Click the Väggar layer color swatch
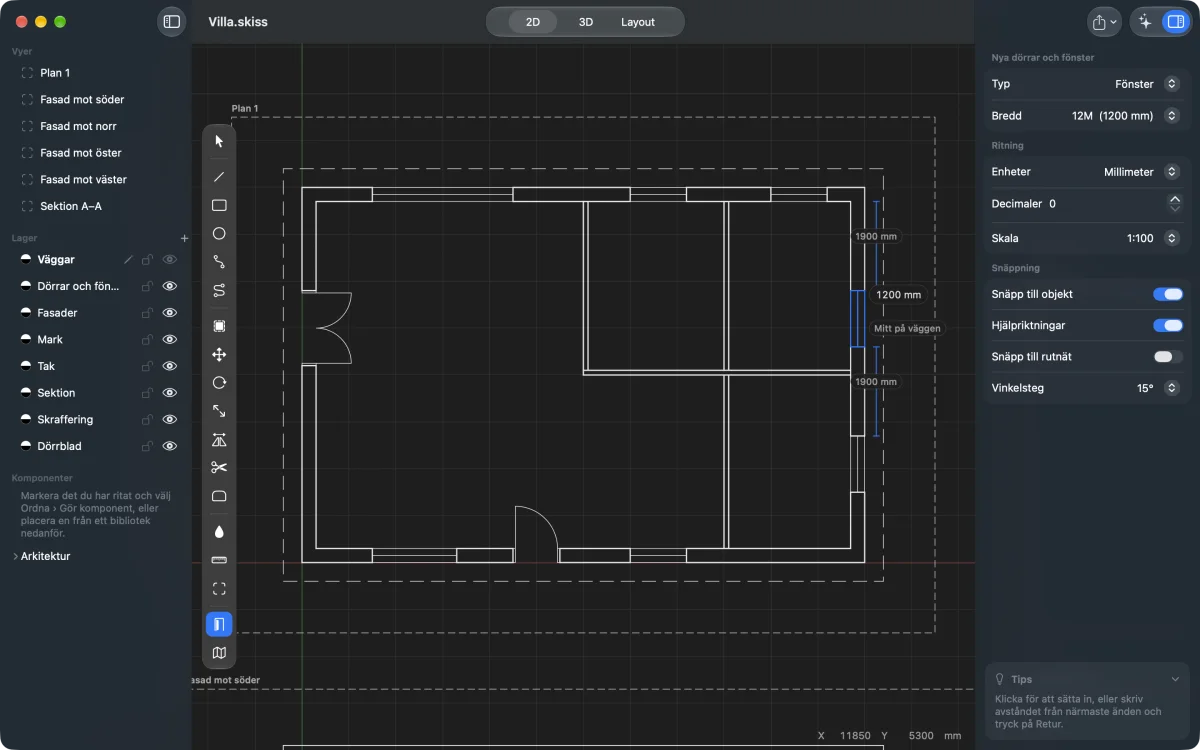The image size is (1200, 750). [27, 260]
